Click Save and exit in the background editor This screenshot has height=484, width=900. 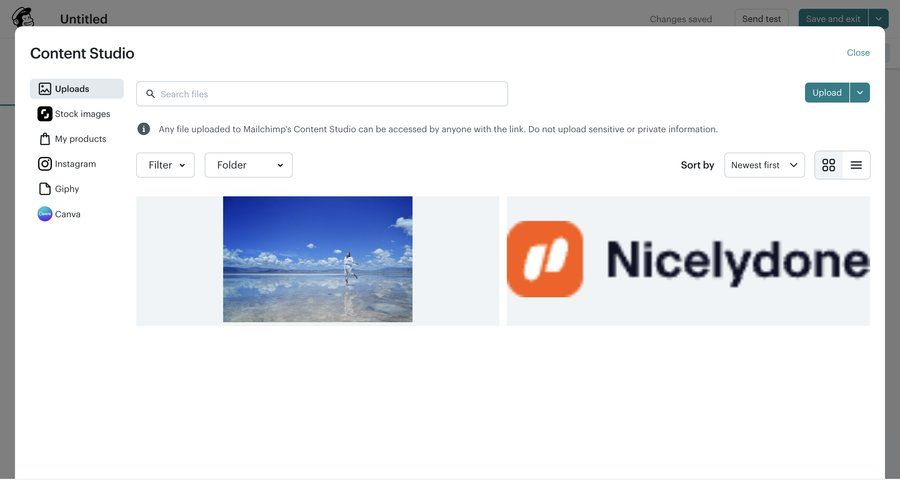[833, 19]
